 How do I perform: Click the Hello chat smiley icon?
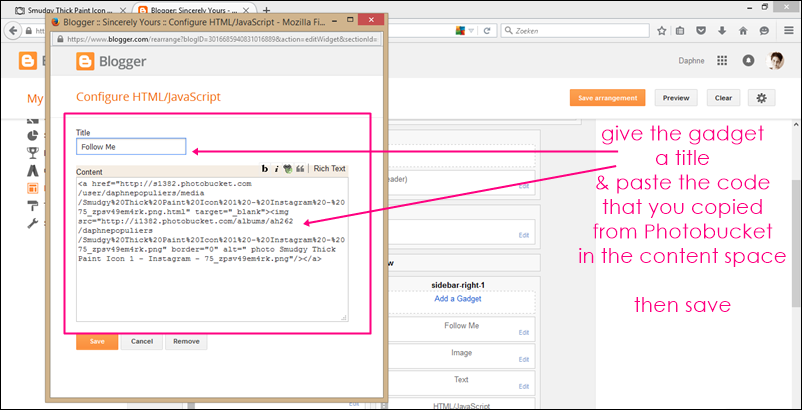click(x=764, y=31)
